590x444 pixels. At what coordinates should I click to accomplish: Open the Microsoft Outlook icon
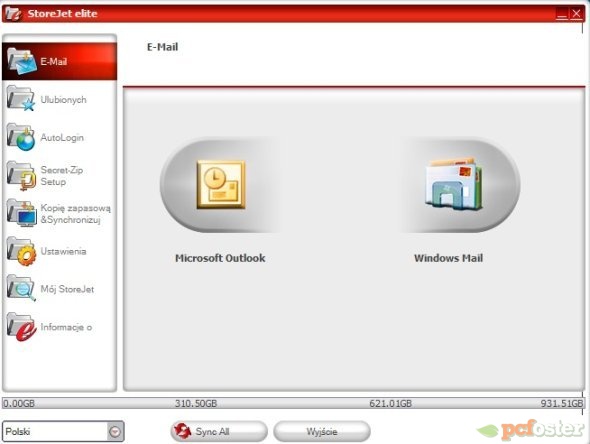click(221, 184)
